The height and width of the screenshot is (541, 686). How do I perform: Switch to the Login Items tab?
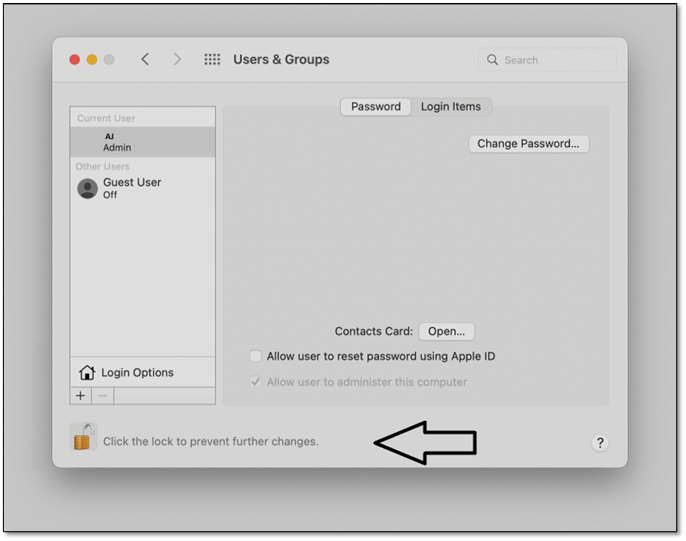pos(450,107)
